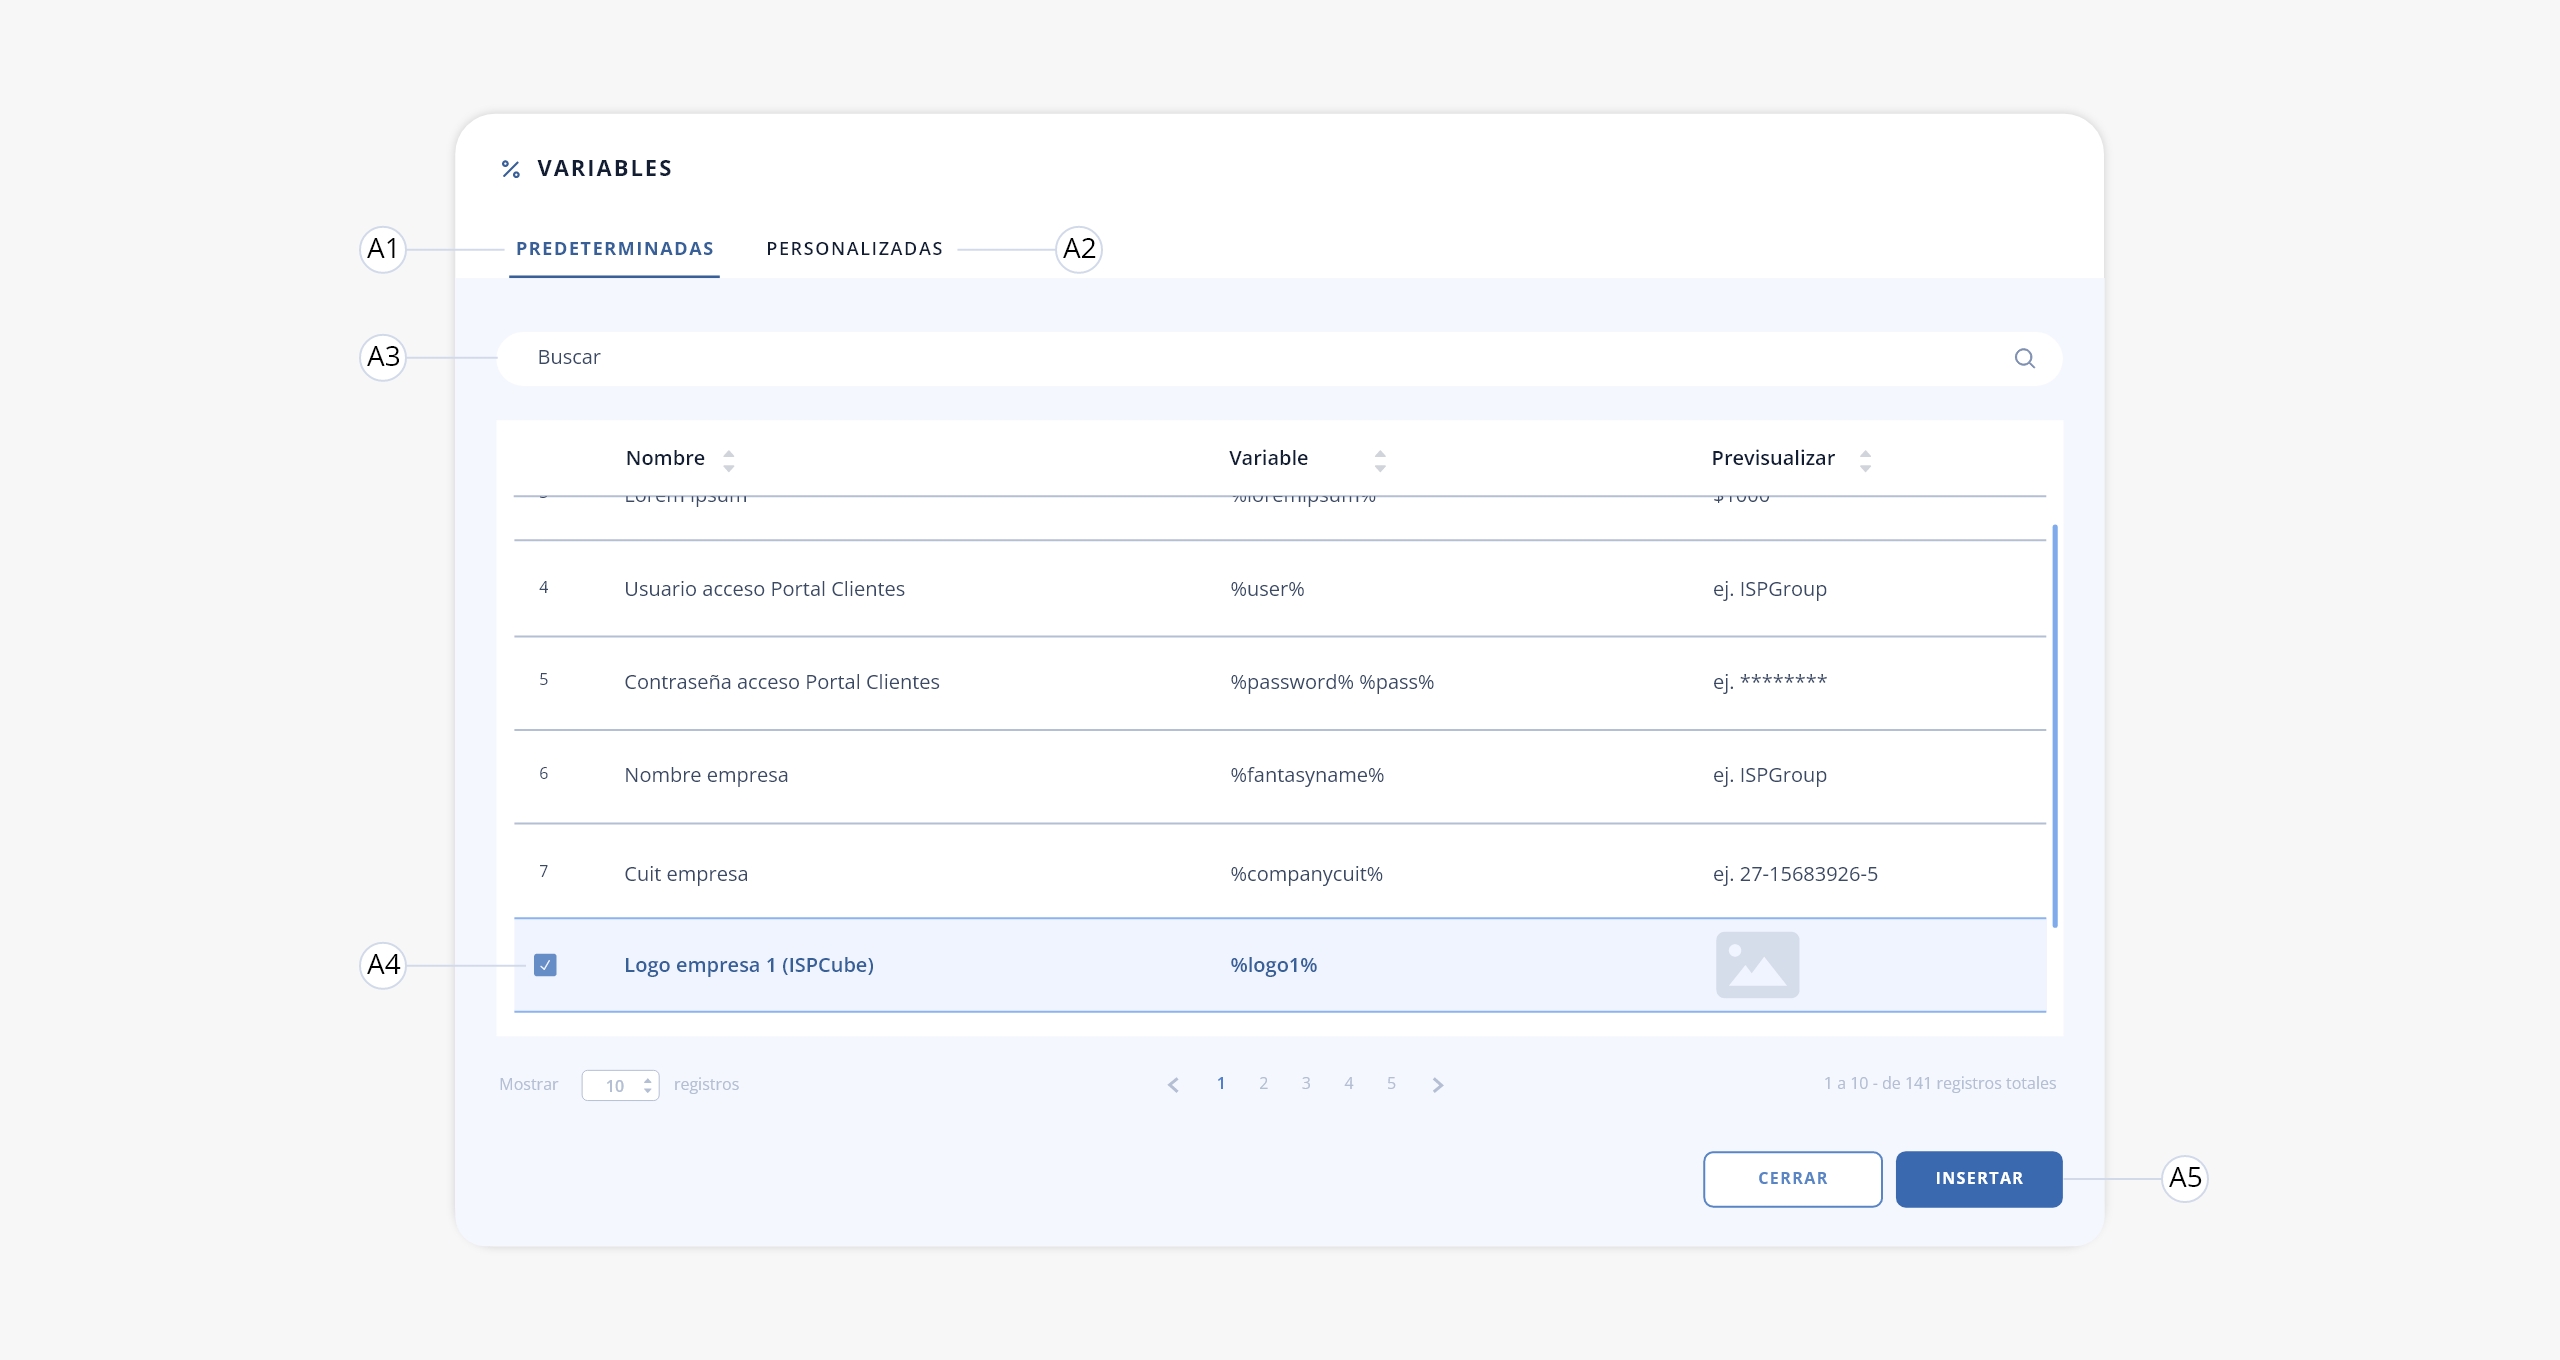Uncheck the Logo empresa 1 checkbox

(545, 965)
